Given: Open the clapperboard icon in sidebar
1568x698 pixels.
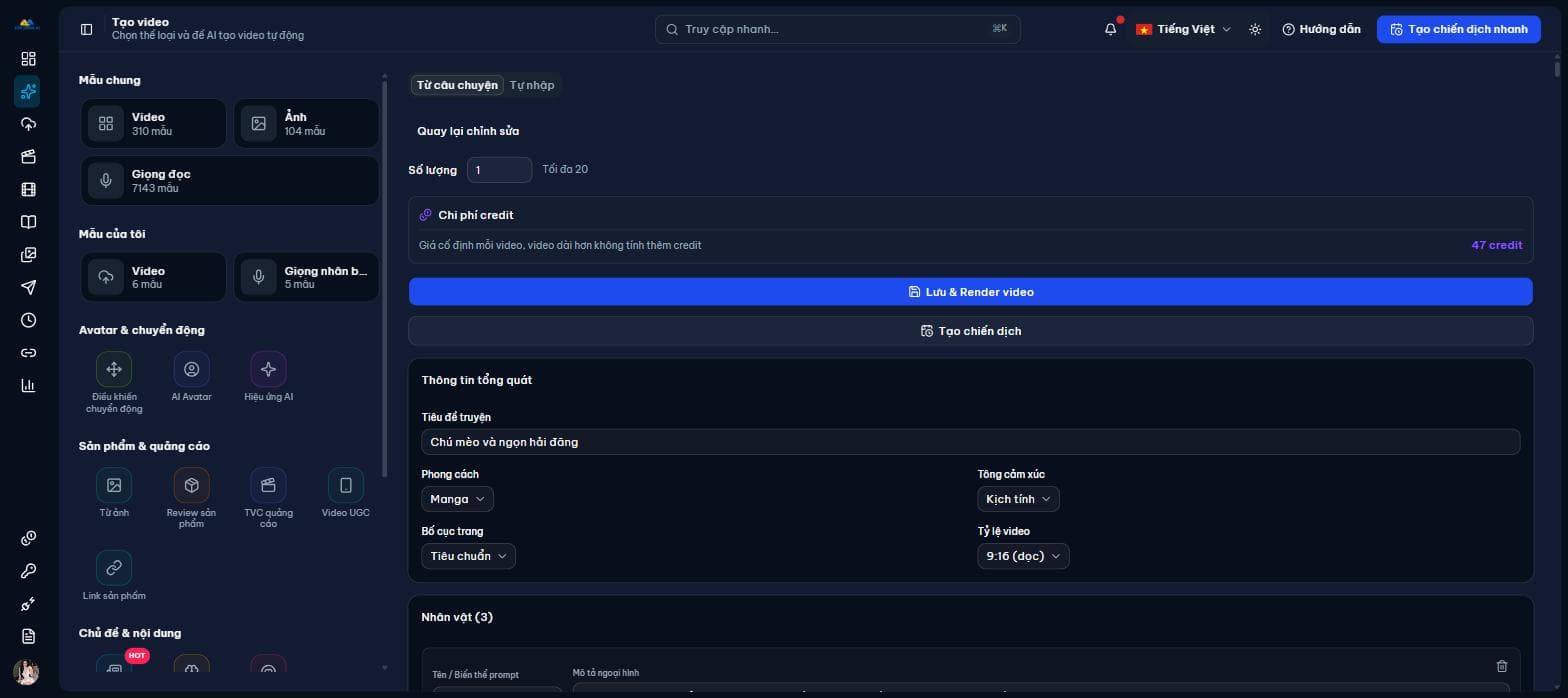Looking at the screenshot, I should (28, 157).
